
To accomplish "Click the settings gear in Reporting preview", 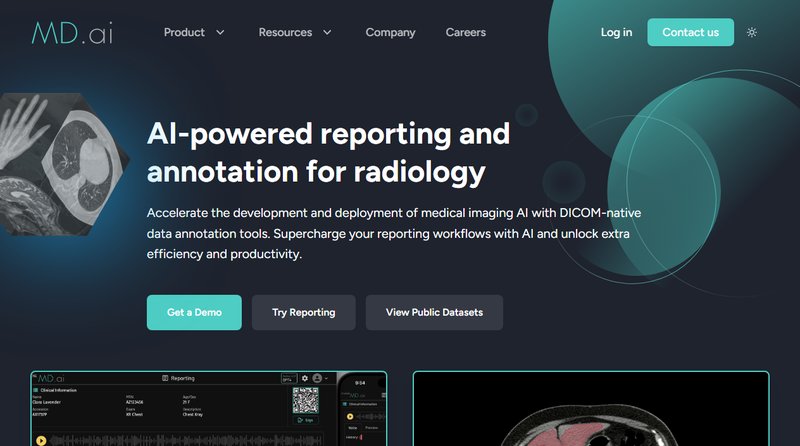I will (305, 379).
